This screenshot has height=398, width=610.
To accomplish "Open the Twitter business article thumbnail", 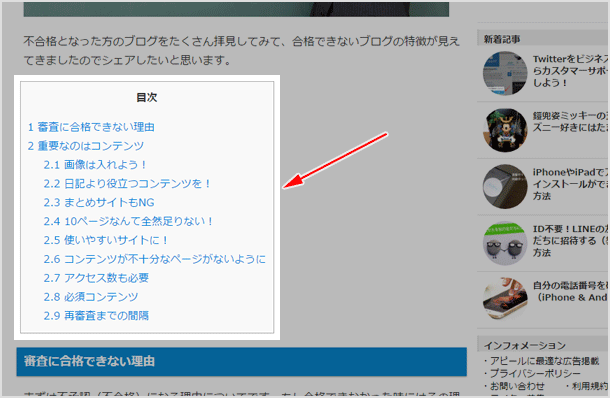I will click(505, 74).
